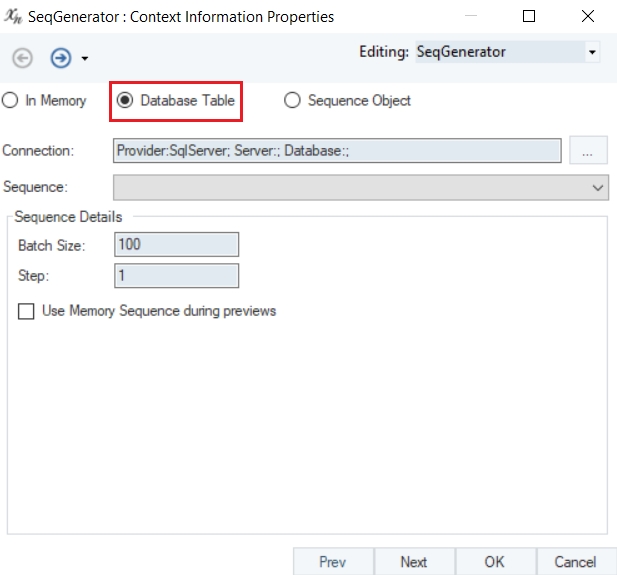
Task: Choose the Sequence Object radio button
Action: [292, 100]
